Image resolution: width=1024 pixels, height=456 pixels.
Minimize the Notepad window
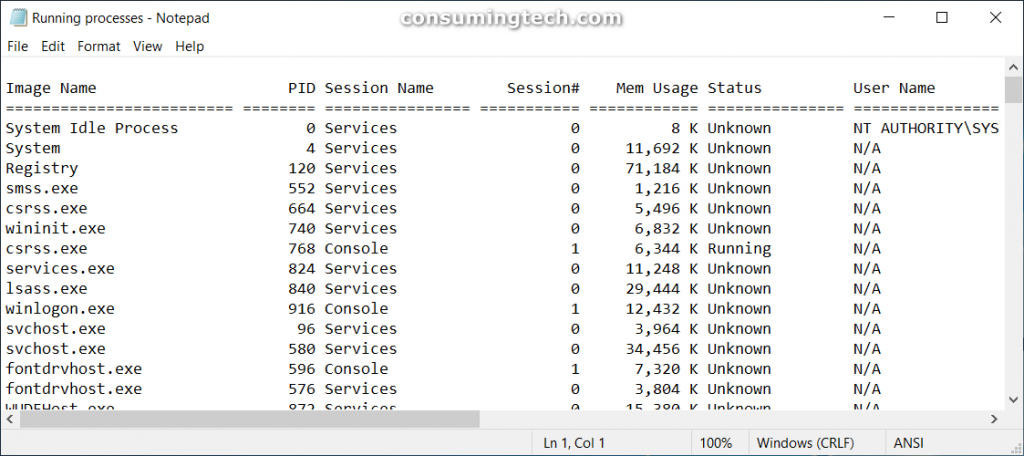[x=888, y=18]
